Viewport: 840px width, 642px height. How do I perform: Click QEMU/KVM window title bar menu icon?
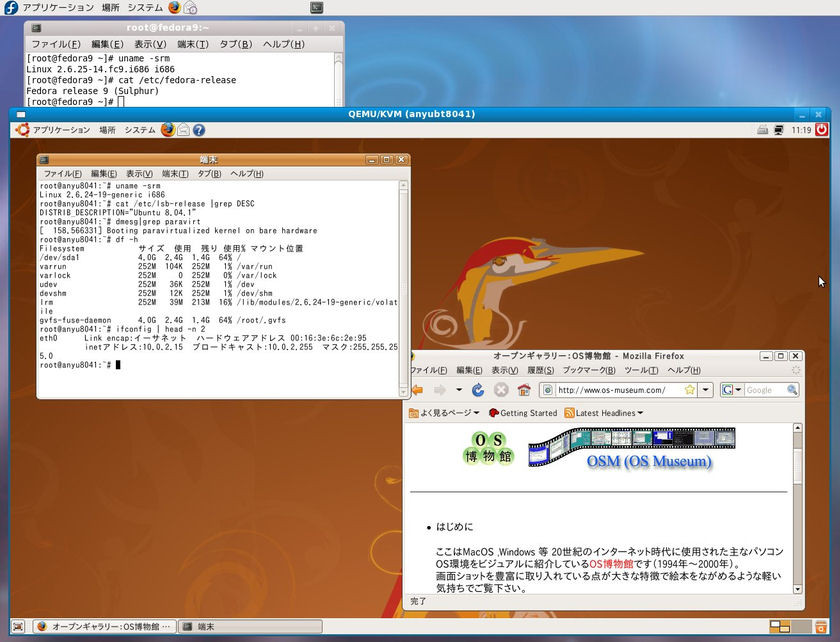click(21, 114)
